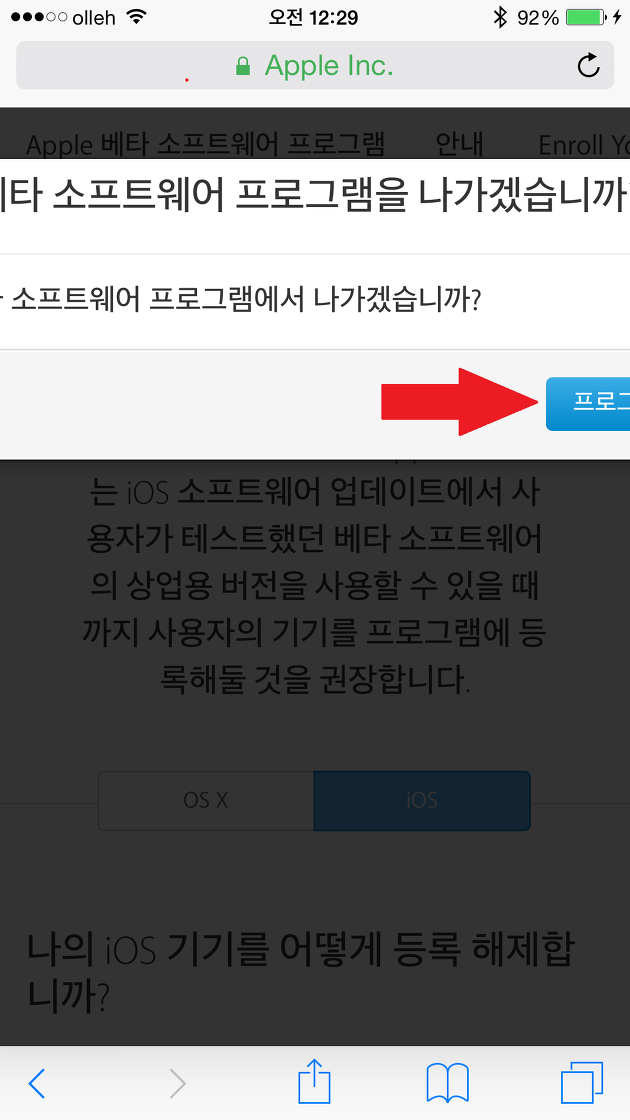The image size is (630, 1120).
Task: Open Apple 베타 소프트웨어 프로그램 nav link
Action: tap(206, 144)
